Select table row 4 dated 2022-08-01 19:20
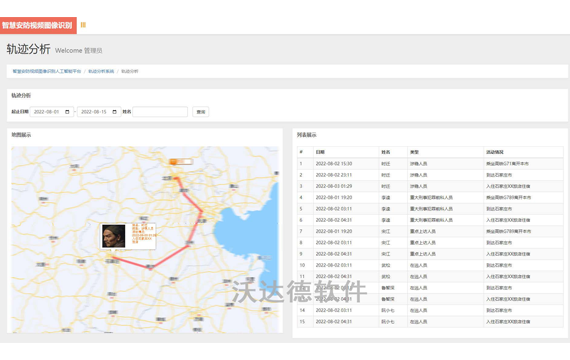The height and width of the screenshot is (360, 570). (430, 197)
